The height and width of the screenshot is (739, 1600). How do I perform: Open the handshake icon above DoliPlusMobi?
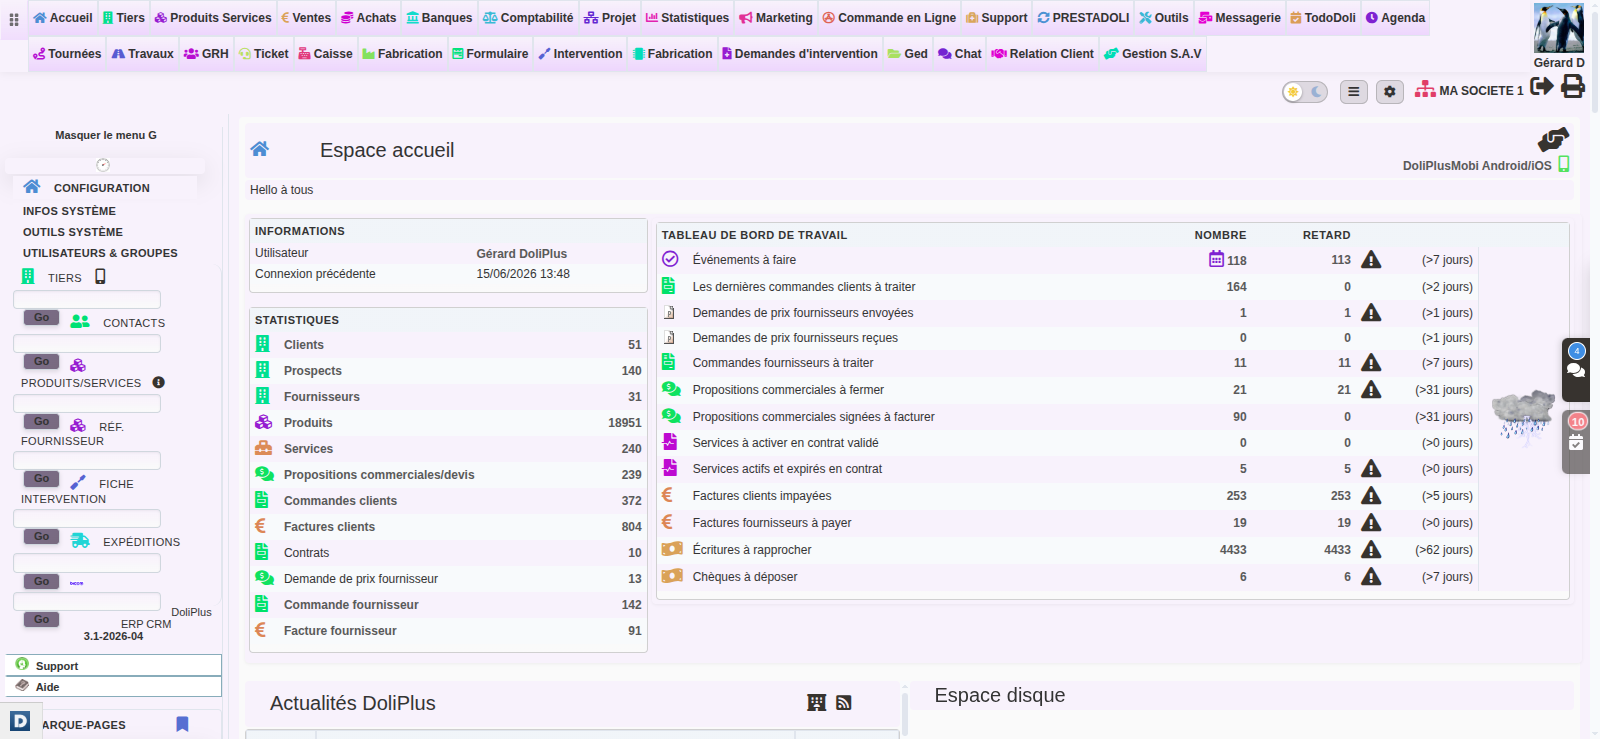1553,139
